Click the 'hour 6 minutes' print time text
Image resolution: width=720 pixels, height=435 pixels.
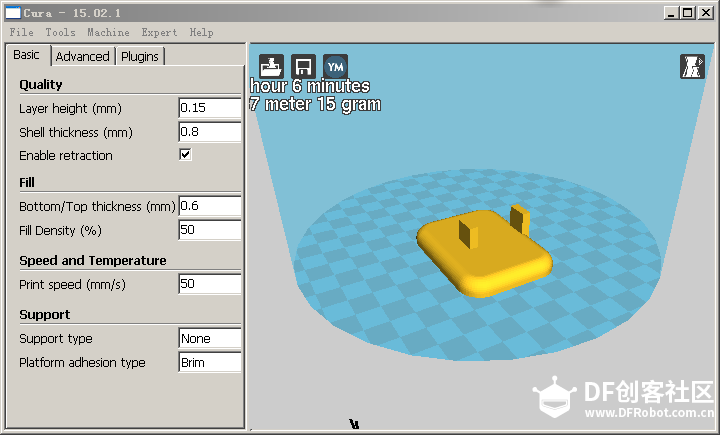(310, 86)
